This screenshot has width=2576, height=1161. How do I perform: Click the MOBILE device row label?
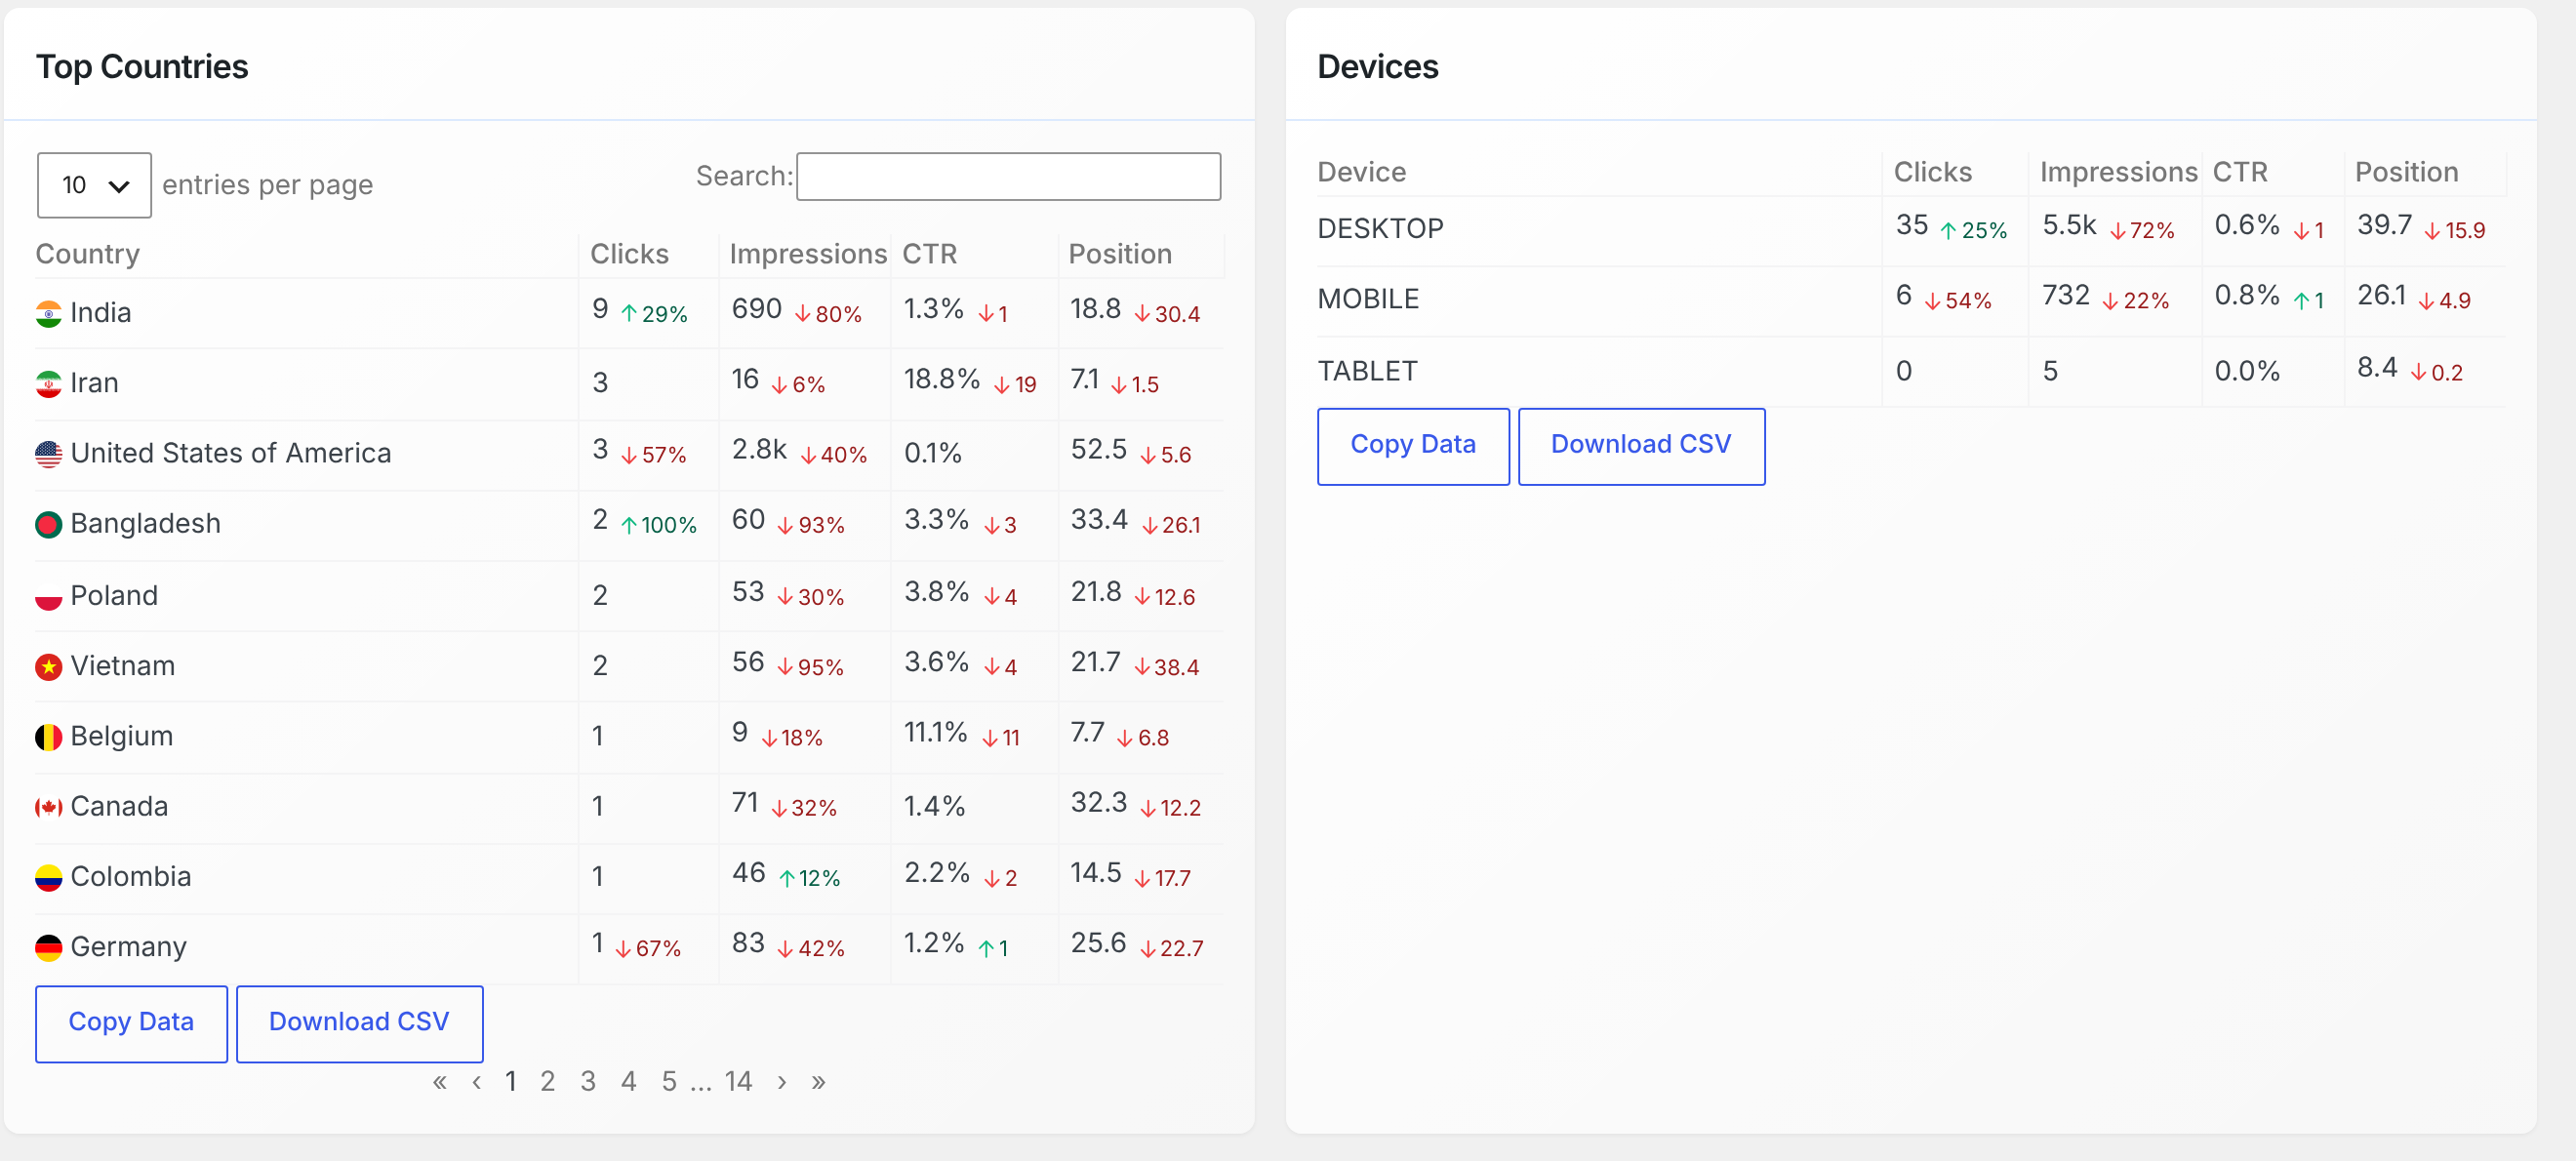(x=1368, y=299)
